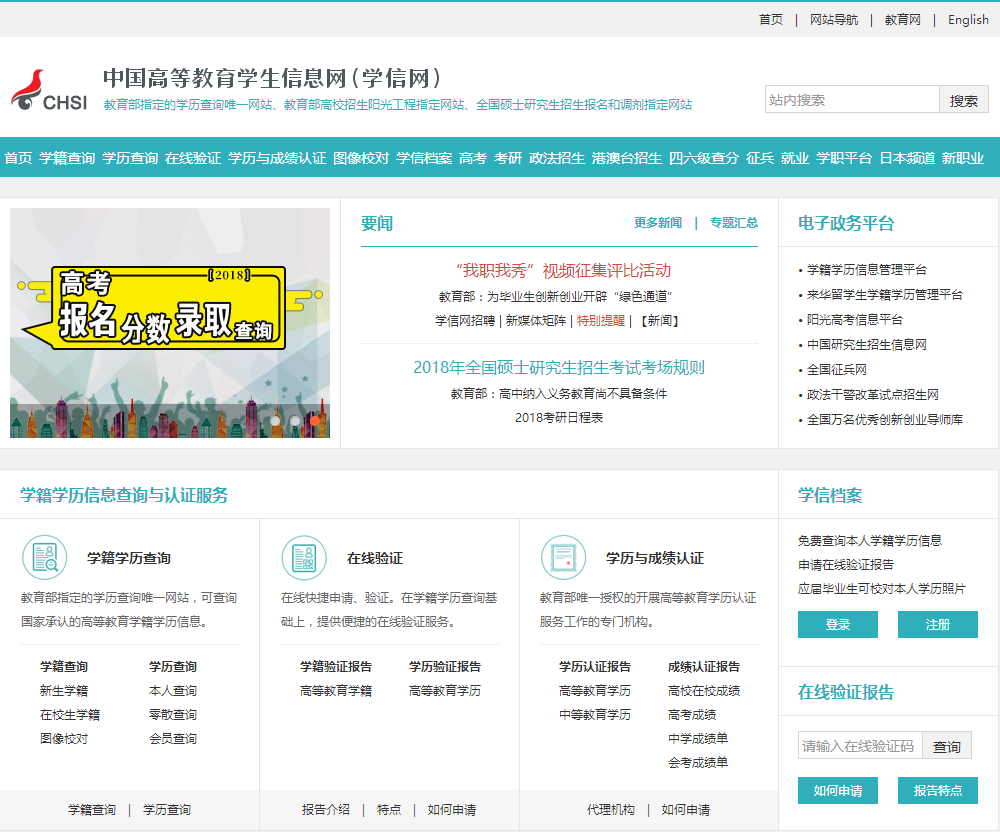Open the red "我职我秀" 视频征集评比活动 headline
This screenshot has width=1000, height=832.
(x=563, y=270)
